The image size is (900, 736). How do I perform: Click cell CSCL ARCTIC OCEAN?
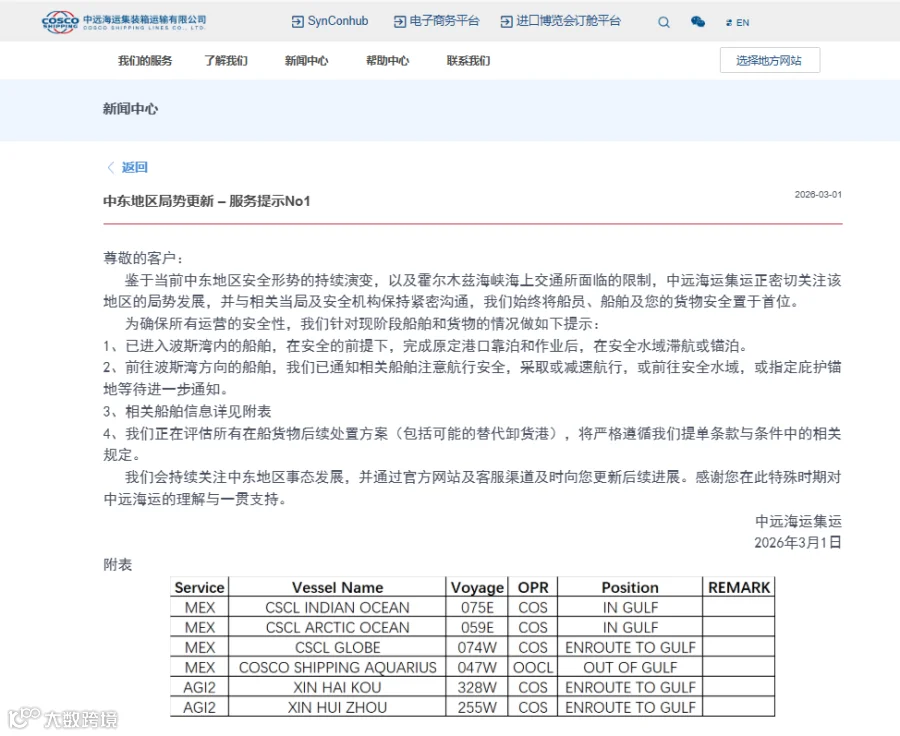pos(337,627)
